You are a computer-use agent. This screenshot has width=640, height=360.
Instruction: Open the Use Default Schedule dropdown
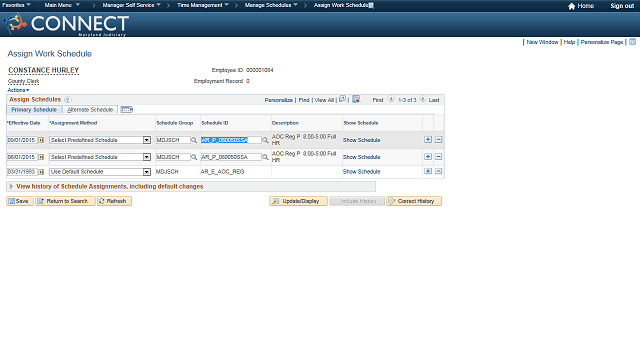tap(147, 172)
